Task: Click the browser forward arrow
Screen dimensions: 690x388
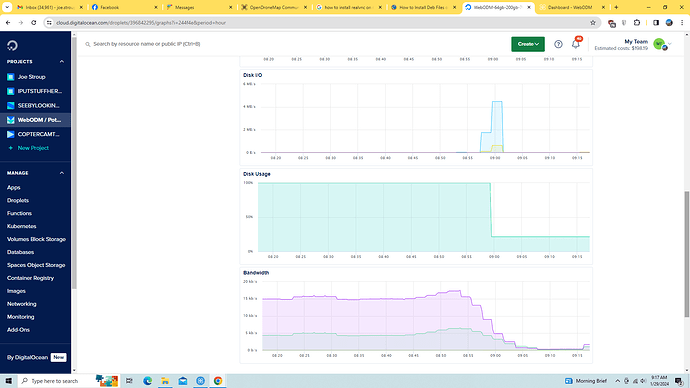Action: (21, 23)
